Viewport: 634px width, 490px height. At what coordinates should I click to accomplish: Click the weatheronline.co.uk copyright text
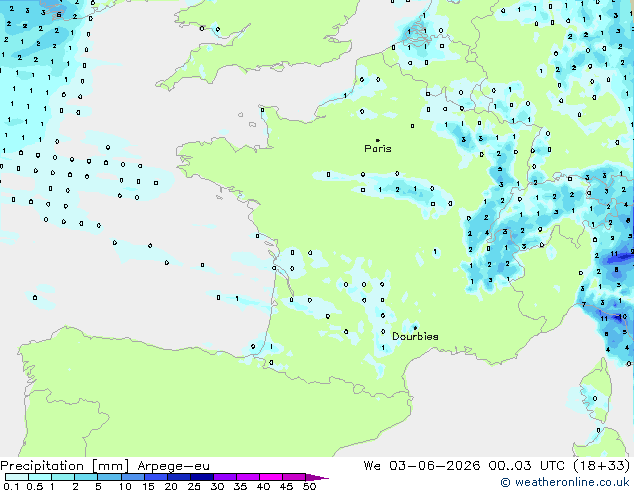565,482
